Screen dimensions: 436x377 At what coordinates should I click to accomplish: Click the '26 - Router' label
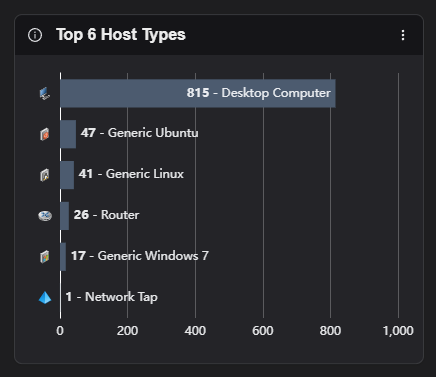click(106, 215)
